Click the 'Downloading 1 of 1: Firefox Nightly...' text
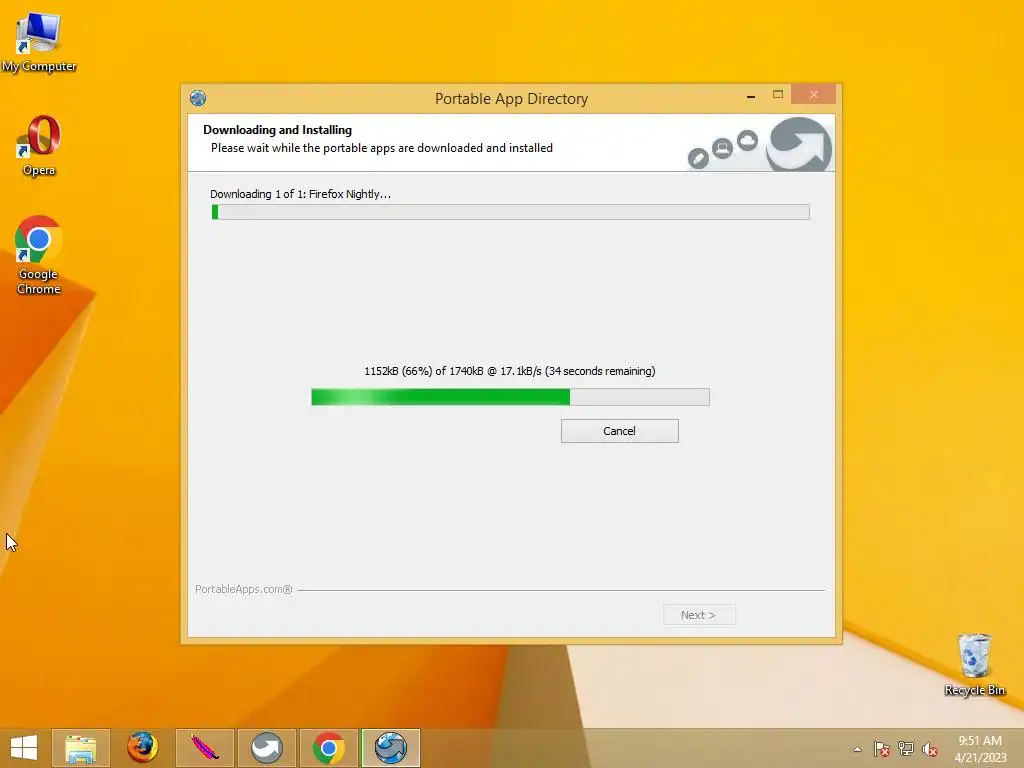Viewport: 1024px width, 768px height. click(300, 194)
